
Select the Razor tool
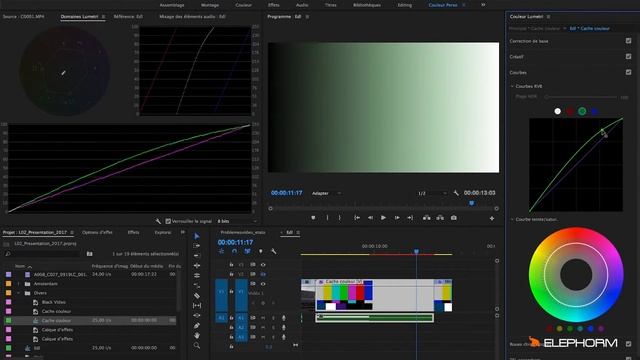click(x=197, y=296)
